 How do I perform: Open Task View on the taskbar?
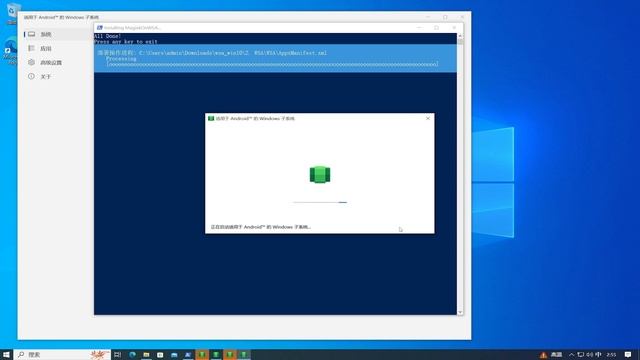coord(118,355)
